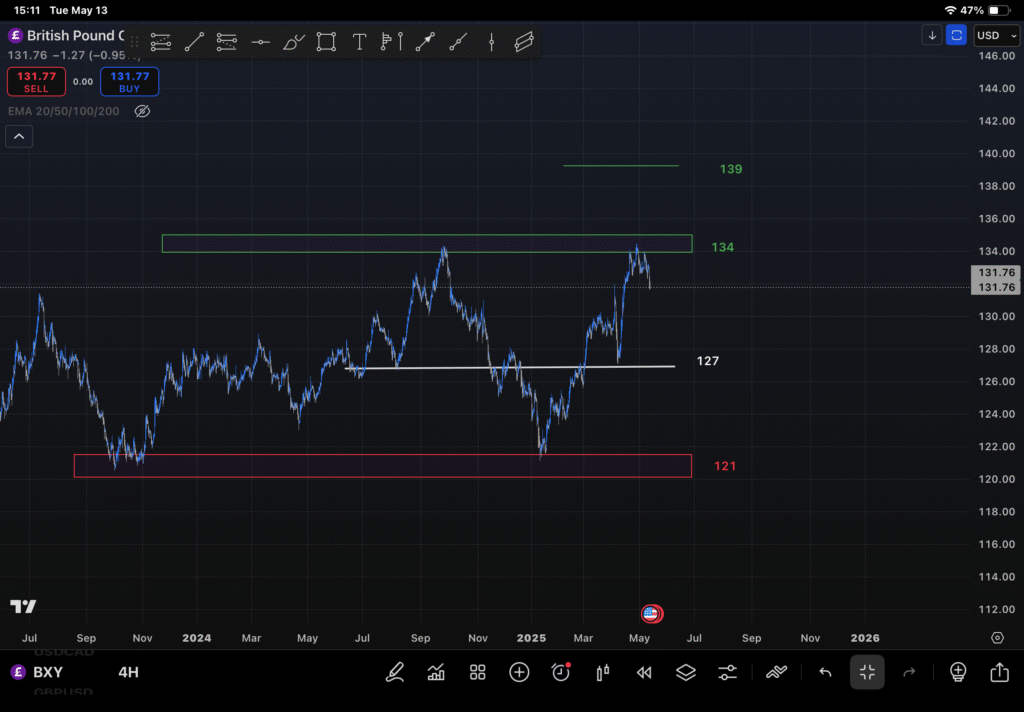The height and width of the screenshot is (712, 1024).
Task: Exit fullscreen with the collapse arrows button
Action: pos(867,672)
